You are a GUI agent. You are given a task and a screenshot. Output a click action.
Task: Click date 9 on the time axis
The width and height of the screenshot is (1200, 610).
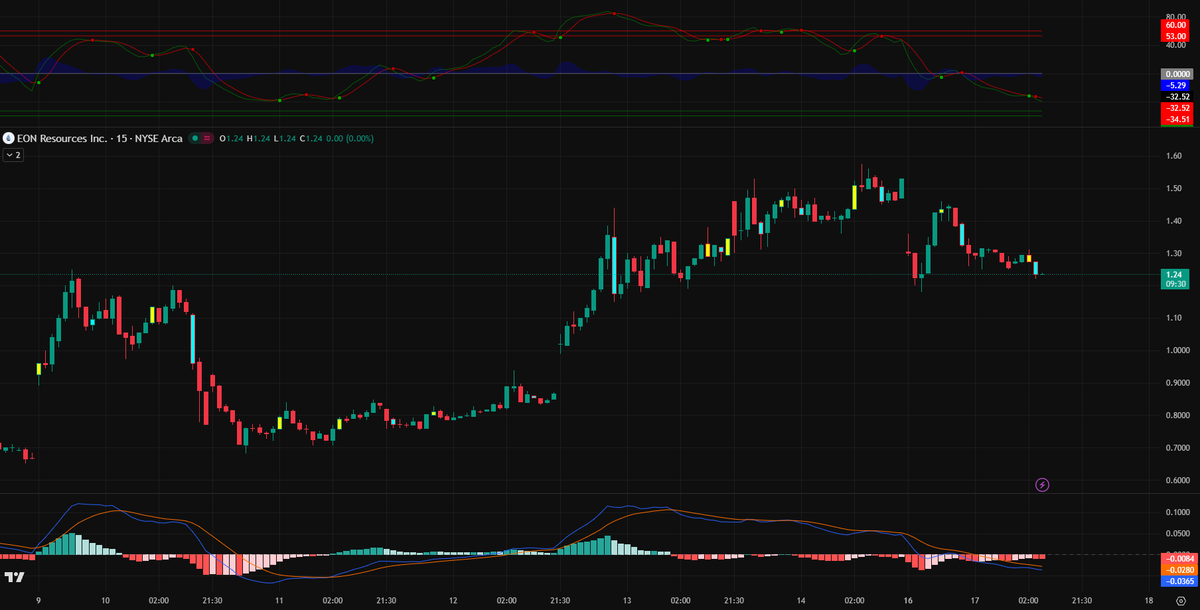38,600
